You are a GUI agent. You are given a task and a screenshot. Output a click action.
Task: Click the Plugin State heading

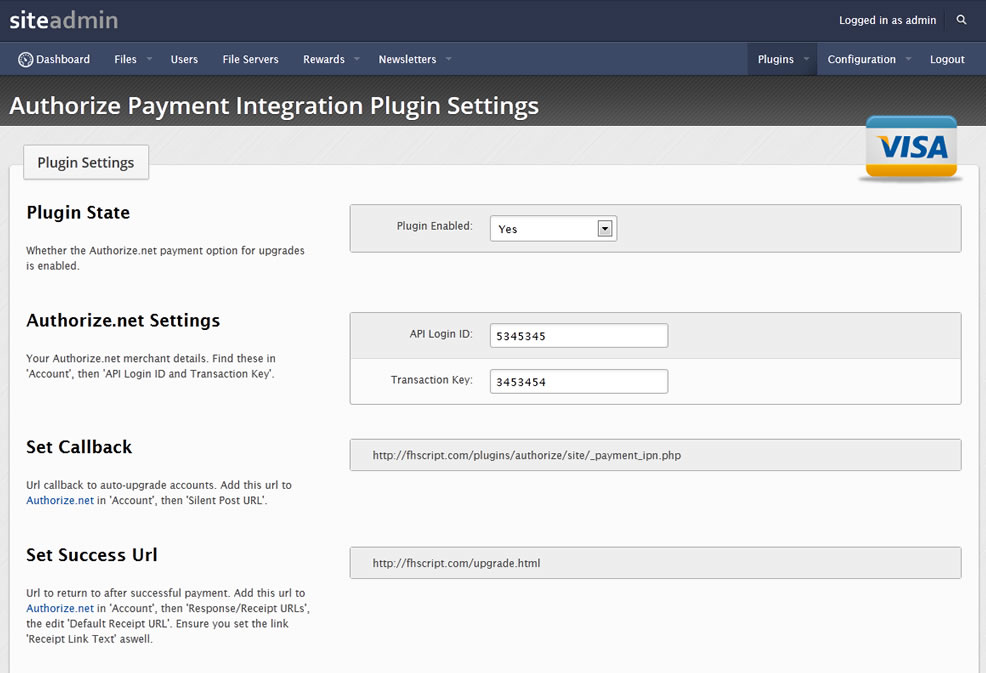[78, 213]
